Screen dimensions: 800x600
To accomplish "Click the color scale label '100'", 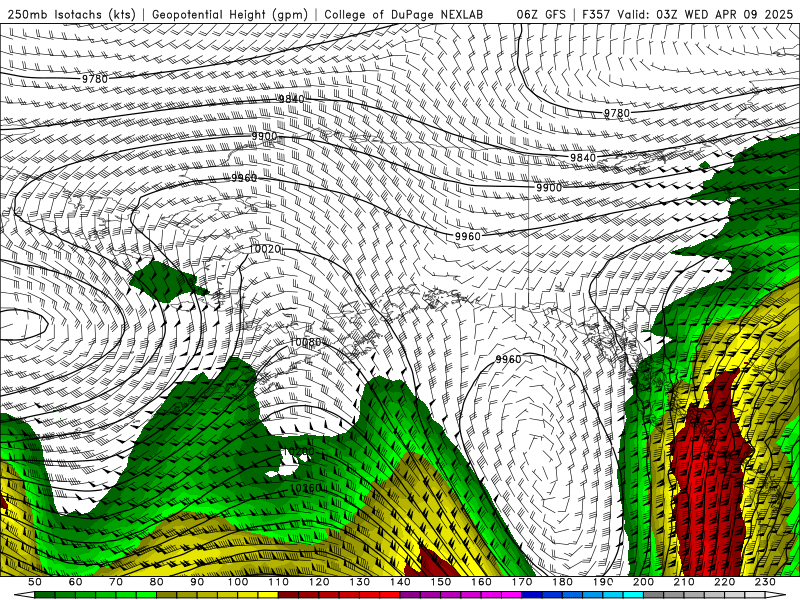I will click(238, 582).
